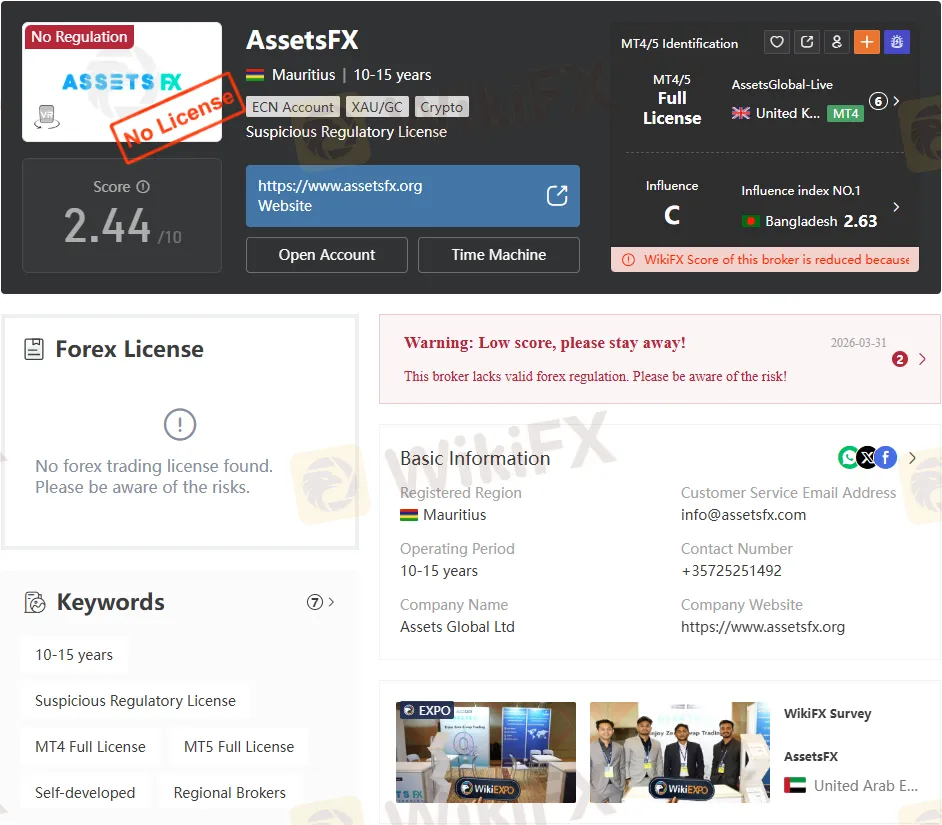Click the AssetsFX broker title

pos(302,40)
